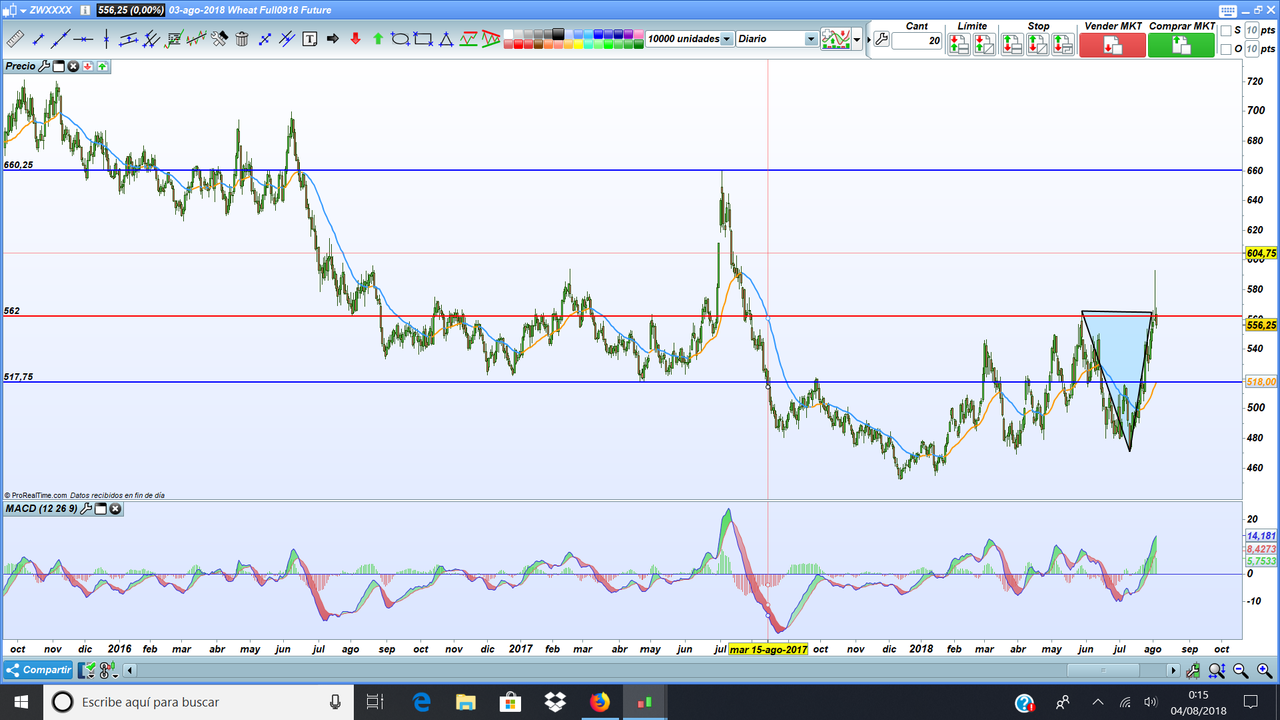Image resolution: width=1280 pixels, height=720 pixels.
Task: Click the Vender MKT sell button
Action: tap(1112, 45)
